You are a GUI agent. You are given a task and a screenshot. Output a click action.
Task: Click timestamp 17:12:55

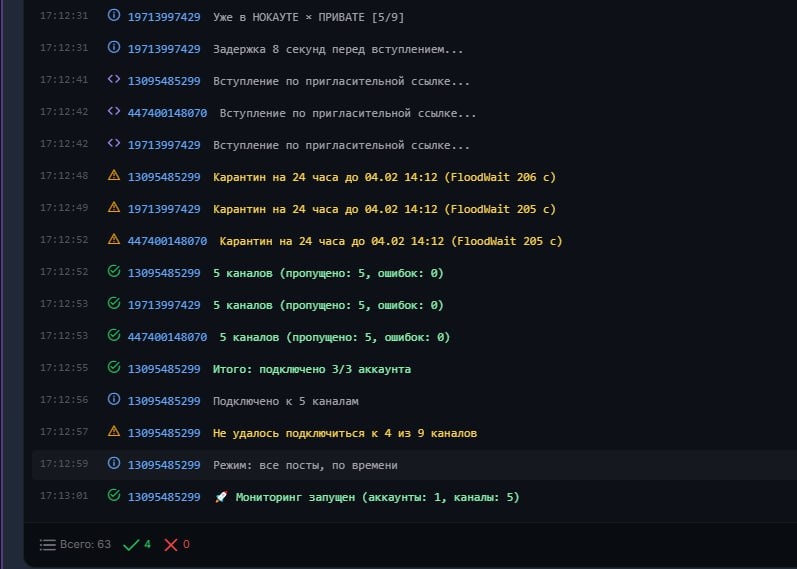[x=64, y=368]
